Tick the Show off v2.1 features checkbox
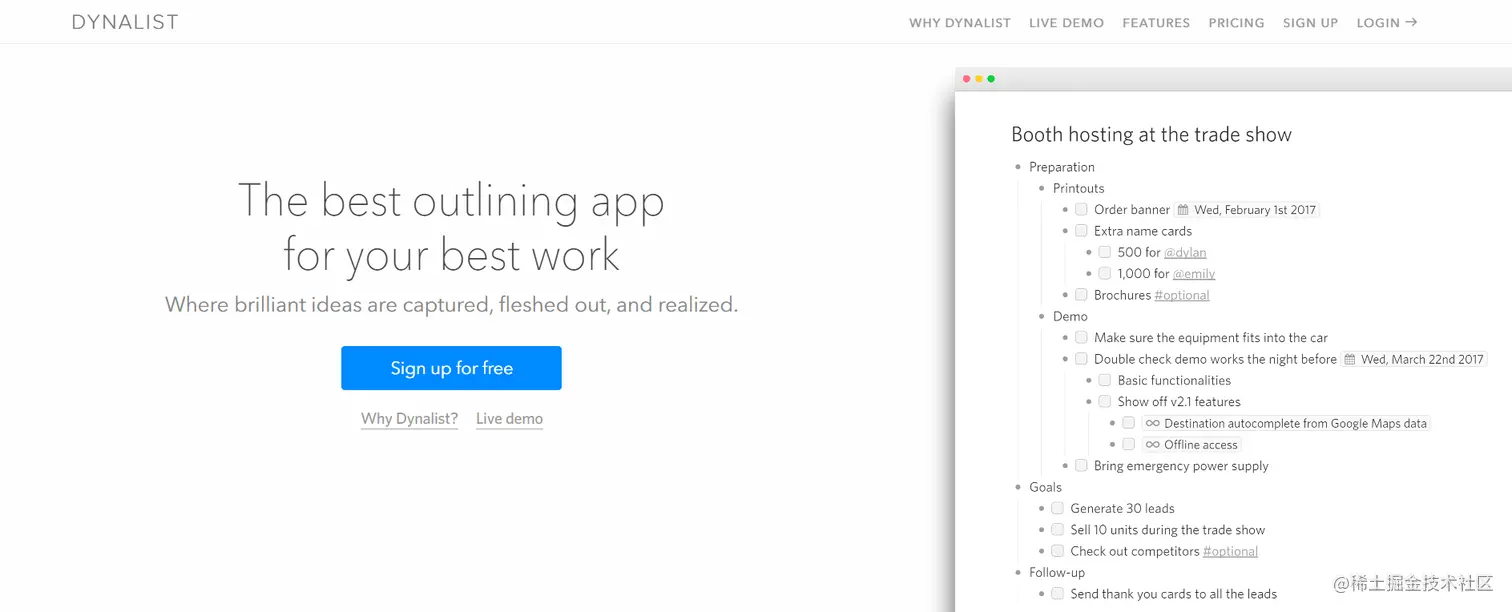The height and width of the screenshot is (612, 1512). [1105, 401]
